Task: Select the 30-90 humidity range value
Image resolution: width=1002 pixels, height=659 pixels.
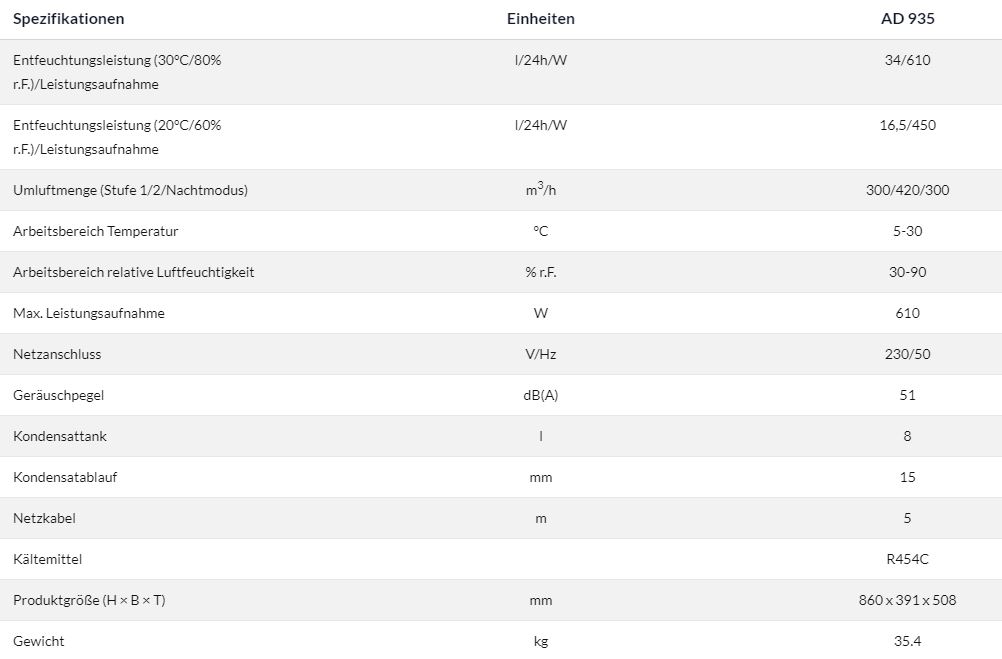Action: 907,272
